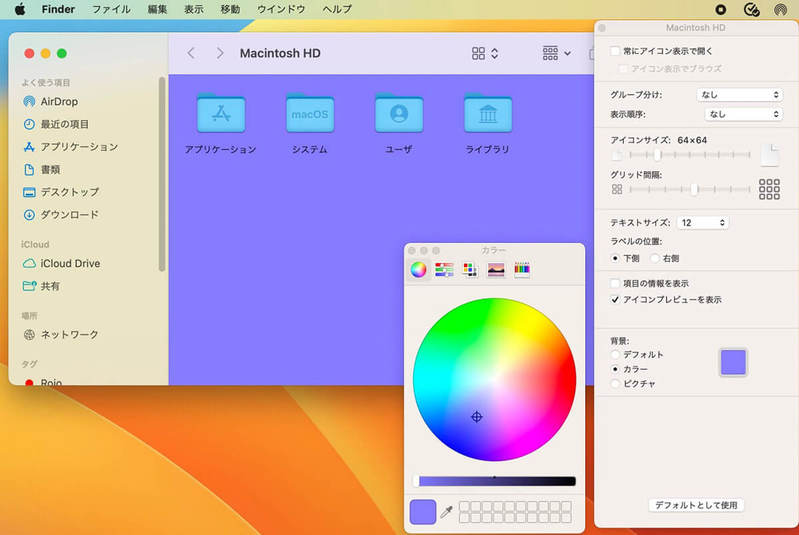Open the ユーザ folder icon
Image resolution: width=799 pixels, height=535 pixels.
click(x=398, y=113)
